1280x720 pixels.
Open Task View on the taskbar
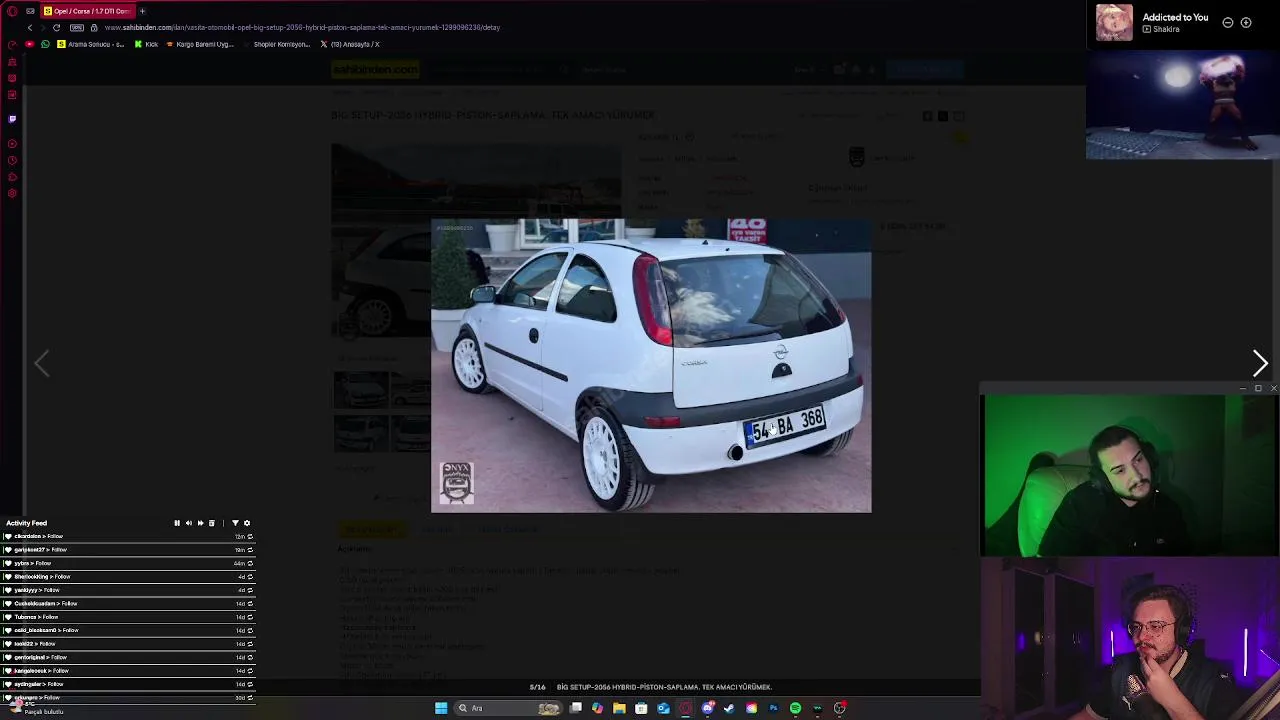(x=576, y=708)
